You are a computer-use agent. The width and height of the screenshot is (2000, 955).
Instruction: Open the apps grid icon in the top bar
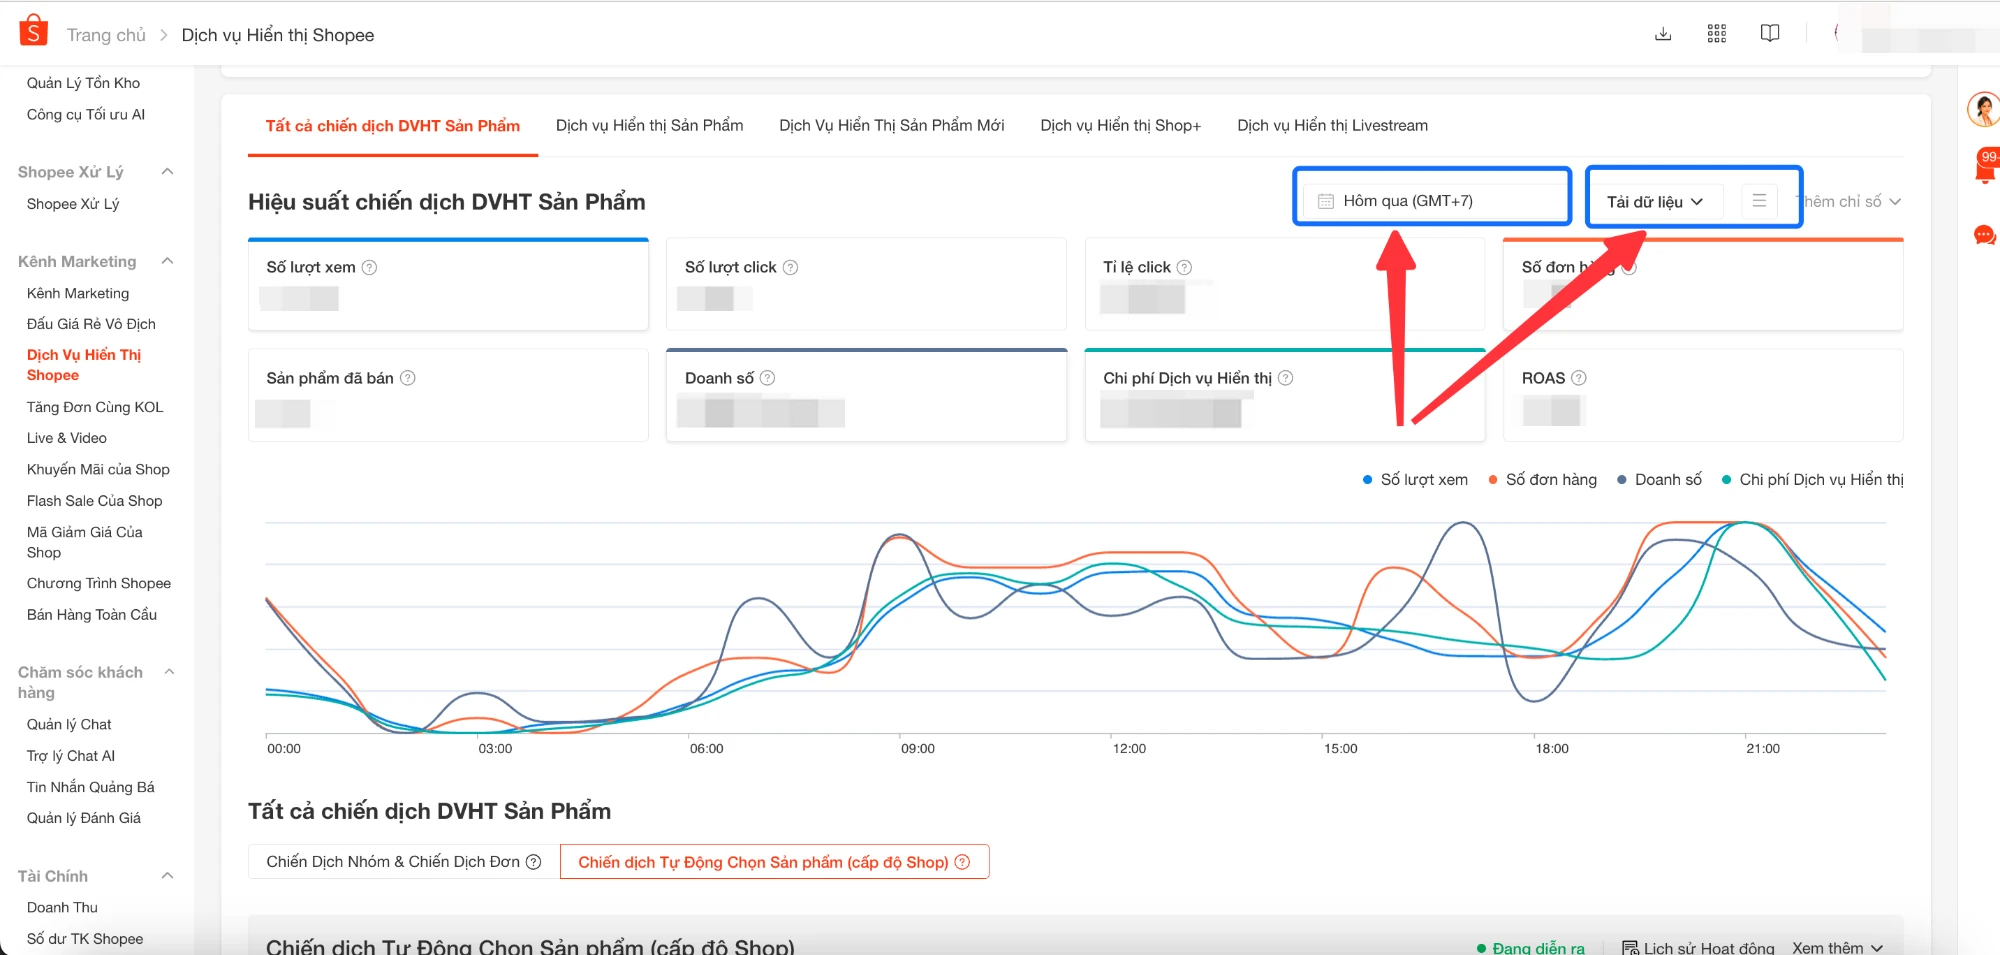tap(1717, 34)
